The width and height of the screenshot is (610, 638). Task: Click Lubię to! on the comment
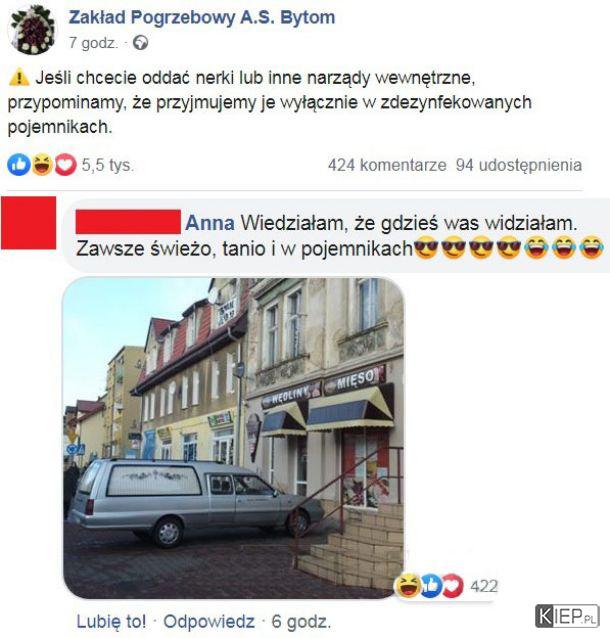[111, 621]
